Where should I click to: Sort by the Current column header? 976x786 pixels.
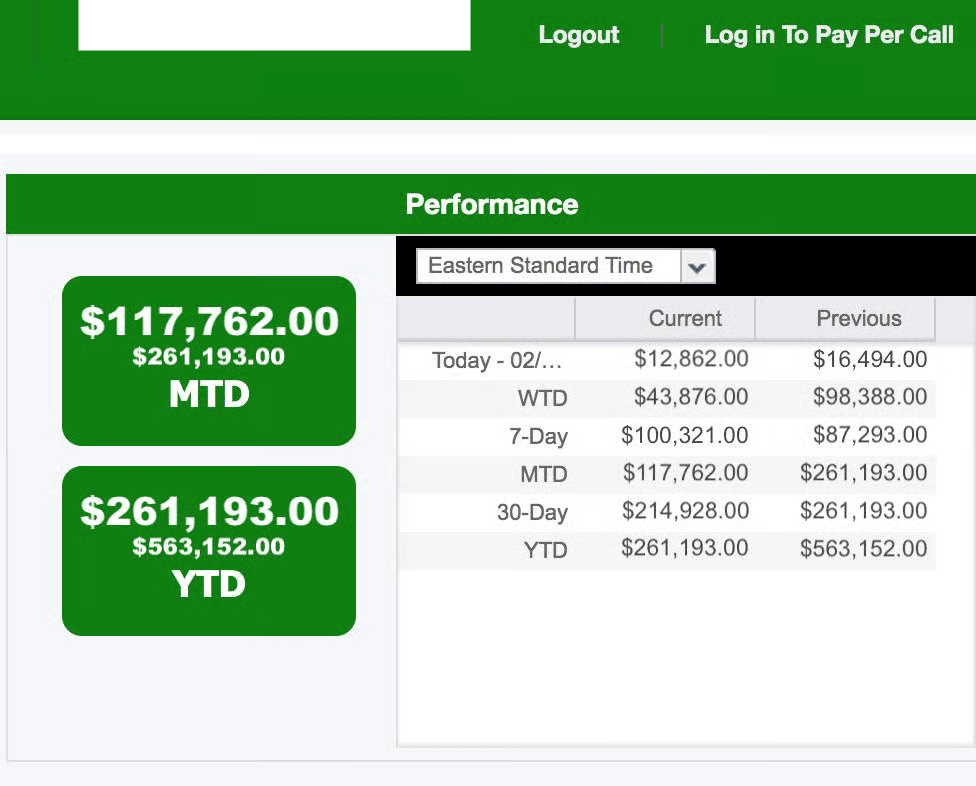(x=684, y=319)
